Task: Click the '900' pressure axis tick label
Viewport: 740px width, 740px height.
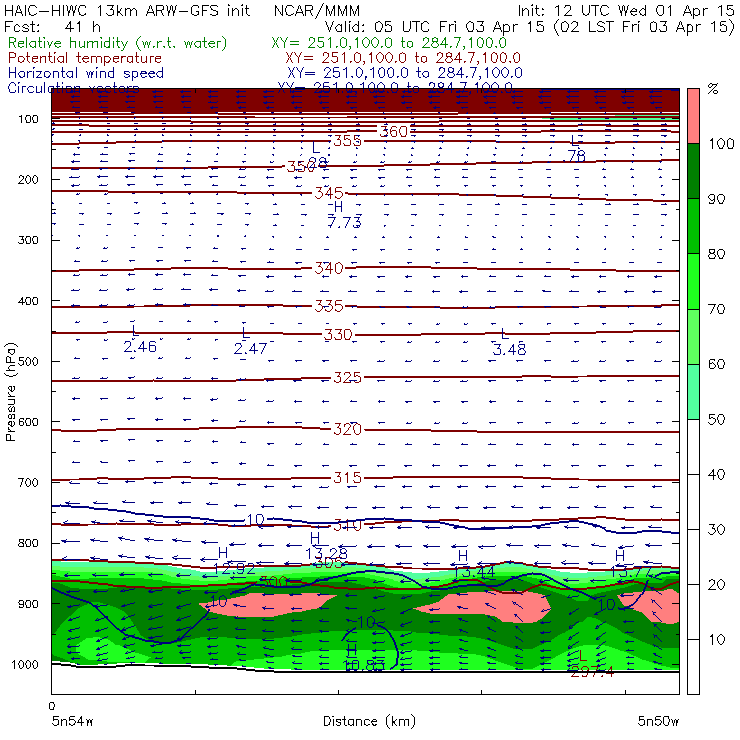Action: [28, 604]
